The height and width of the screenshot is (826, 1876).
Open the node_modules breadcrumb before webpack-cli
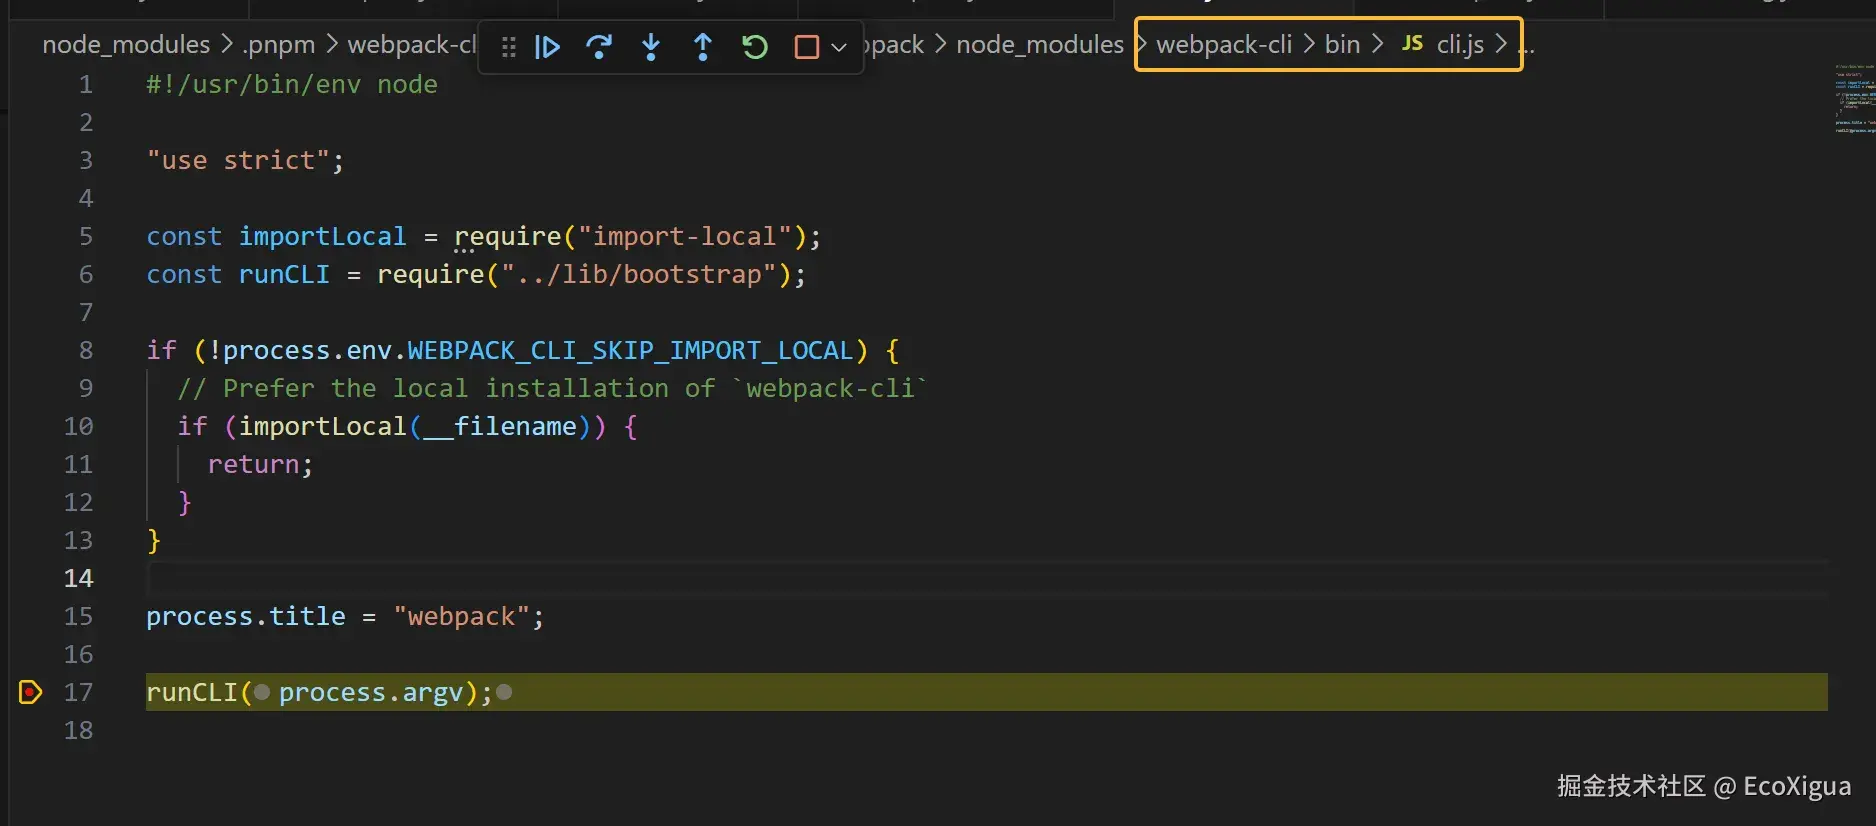click(1040, 45)
